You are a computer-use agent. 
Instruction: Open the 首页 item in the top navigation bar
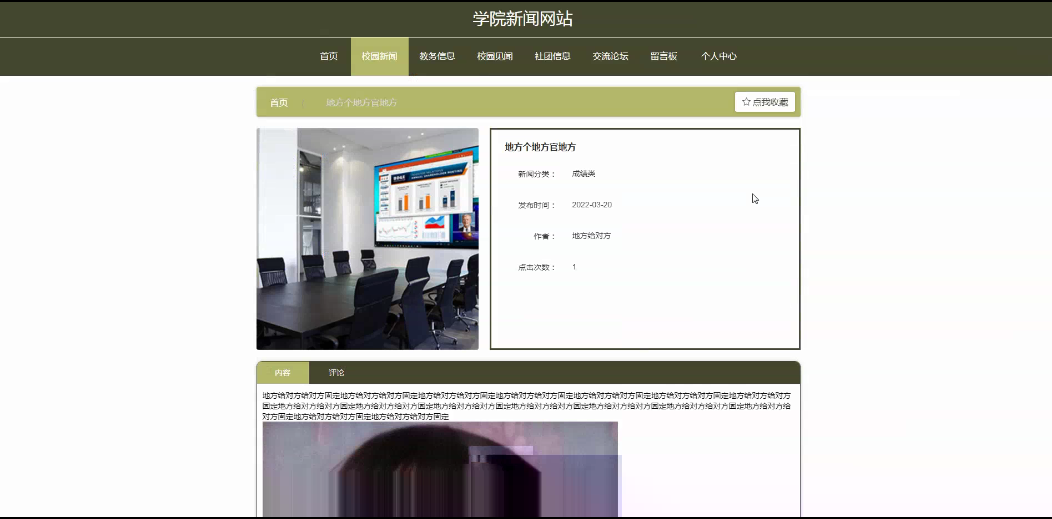pos(329,56)
